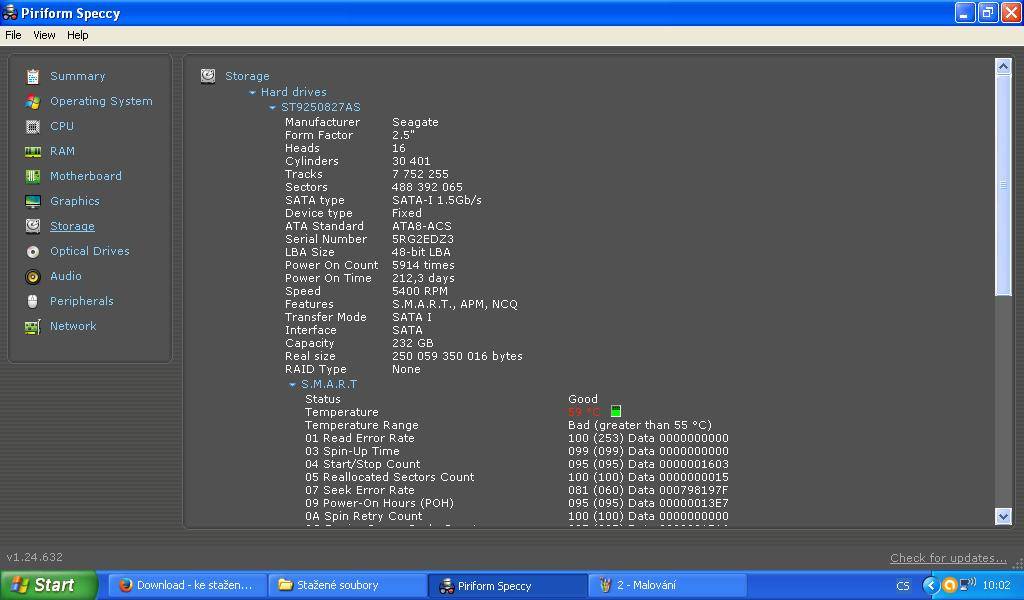The image size is (1024, 600).
Task: Click the red temperature value 59 °C
Action: point(584,412)
